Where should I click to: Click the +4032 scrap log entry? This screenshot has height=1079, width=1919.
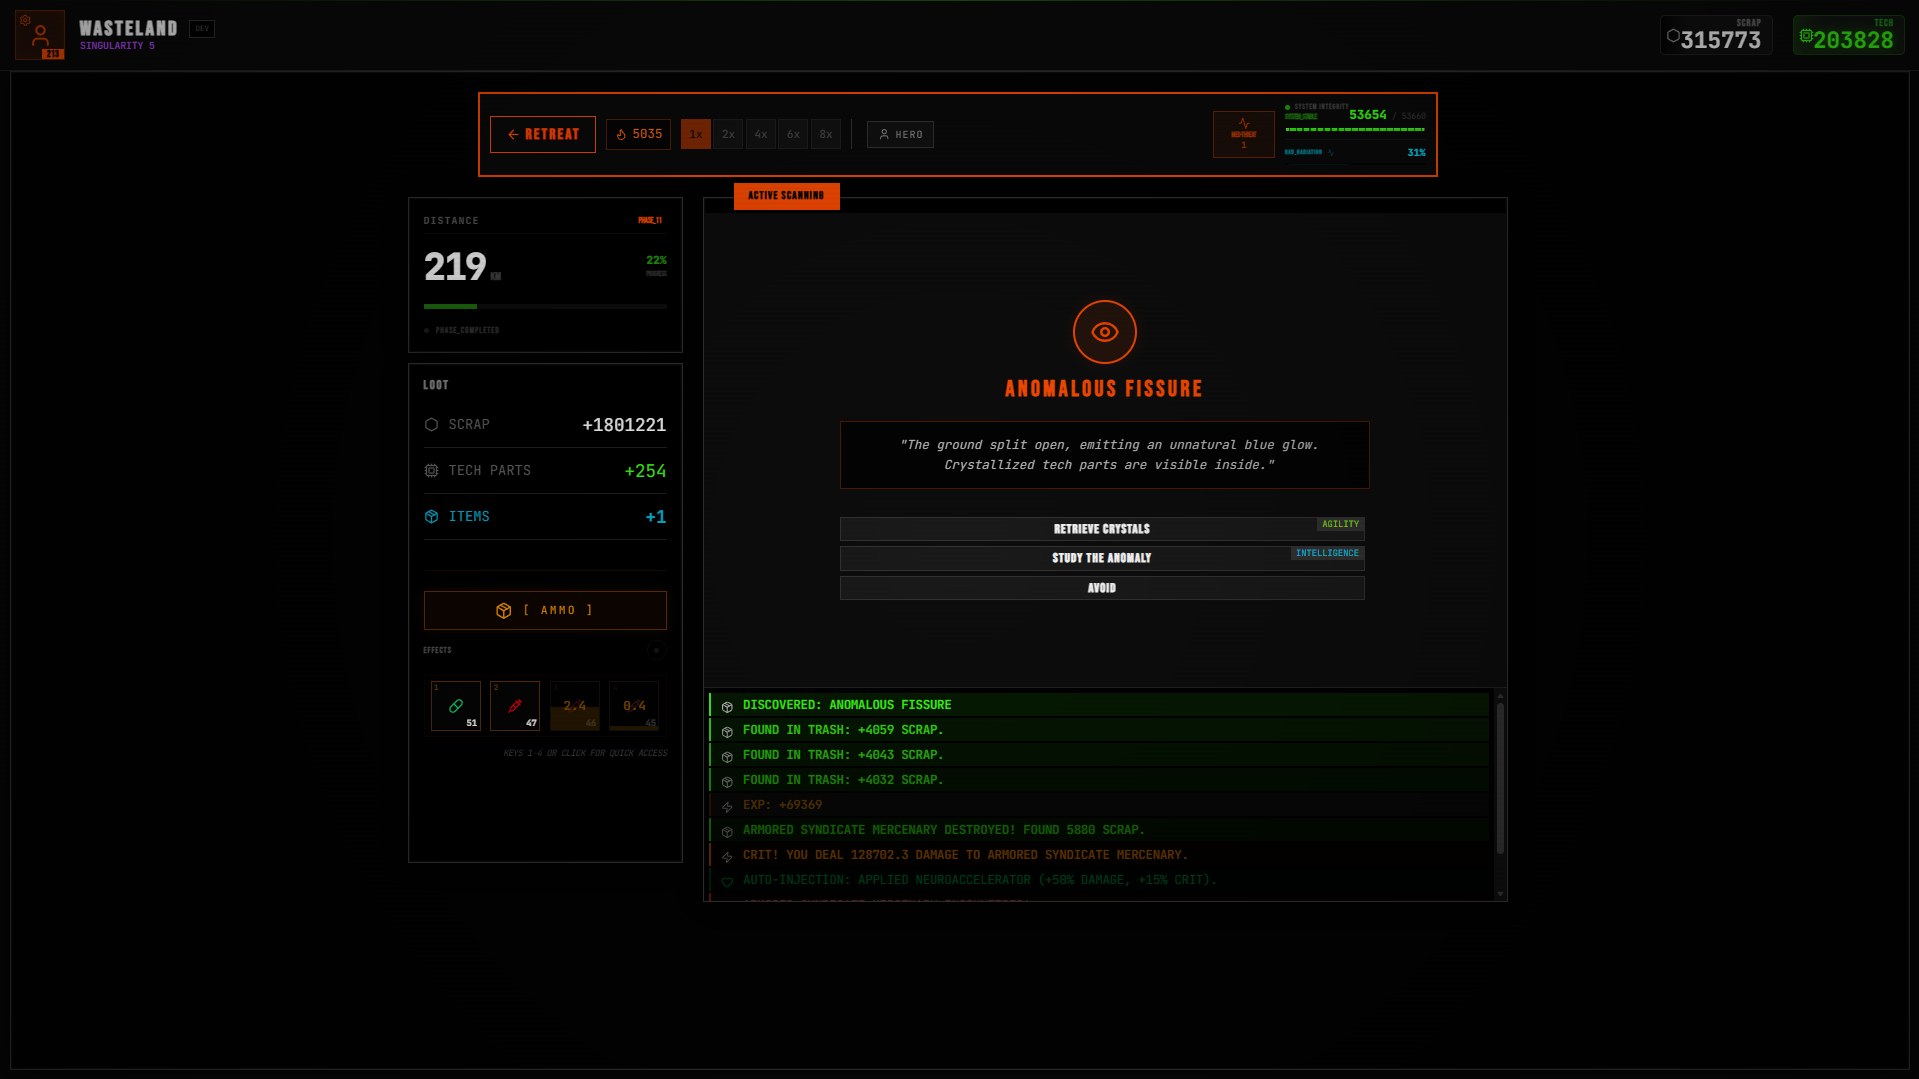[x=1099, y=780]
